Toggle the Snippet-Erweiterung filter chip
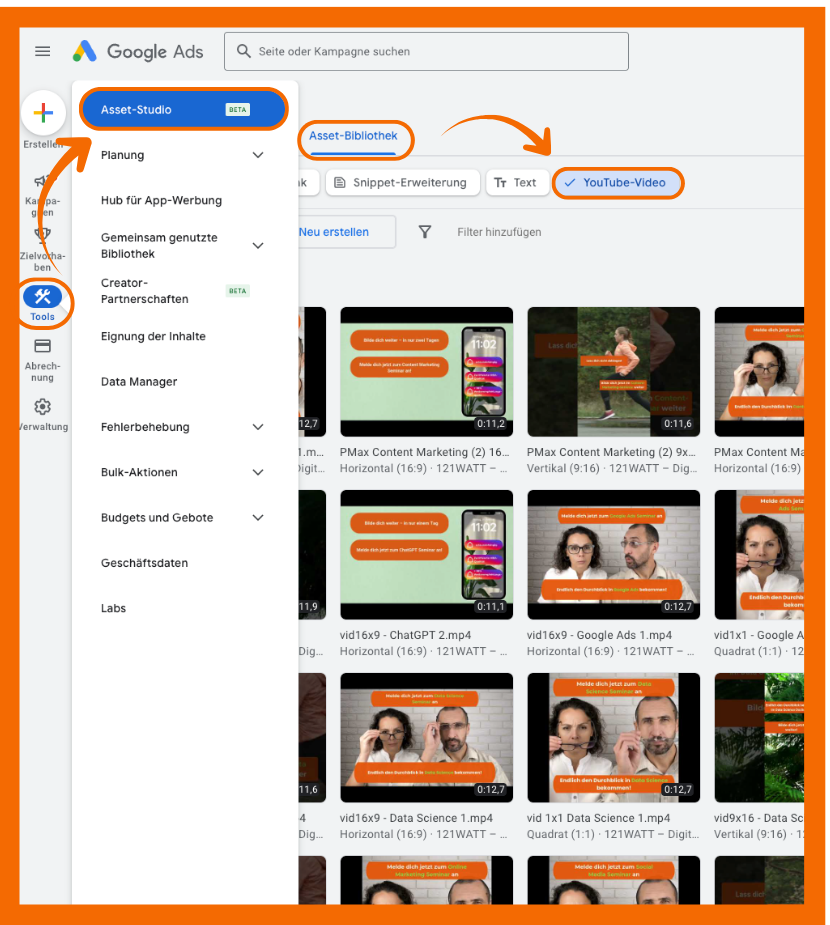The width and height of the screenshot is (830, 925). tap(400, 183)
